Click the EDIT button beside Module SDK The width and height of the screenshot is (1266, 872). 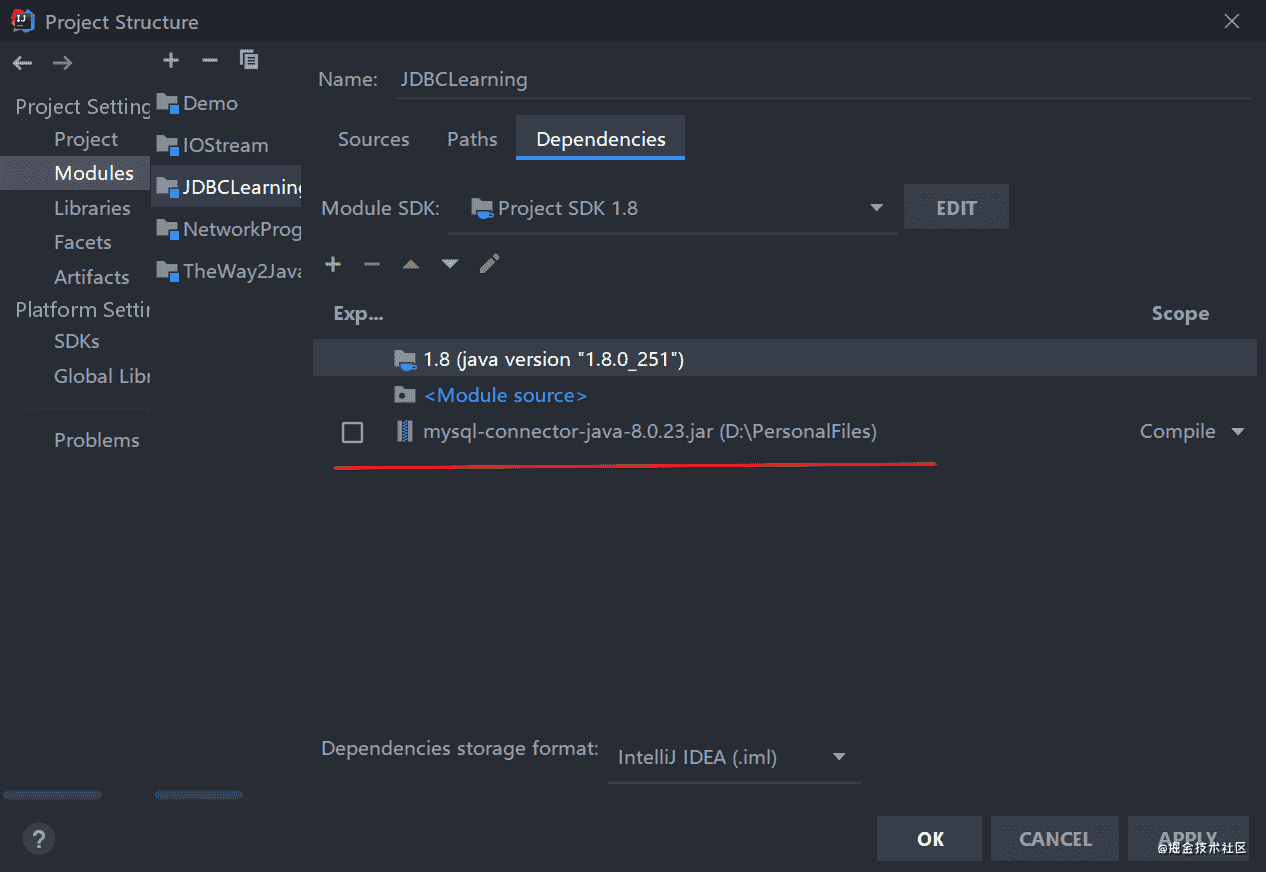(956, 208)
